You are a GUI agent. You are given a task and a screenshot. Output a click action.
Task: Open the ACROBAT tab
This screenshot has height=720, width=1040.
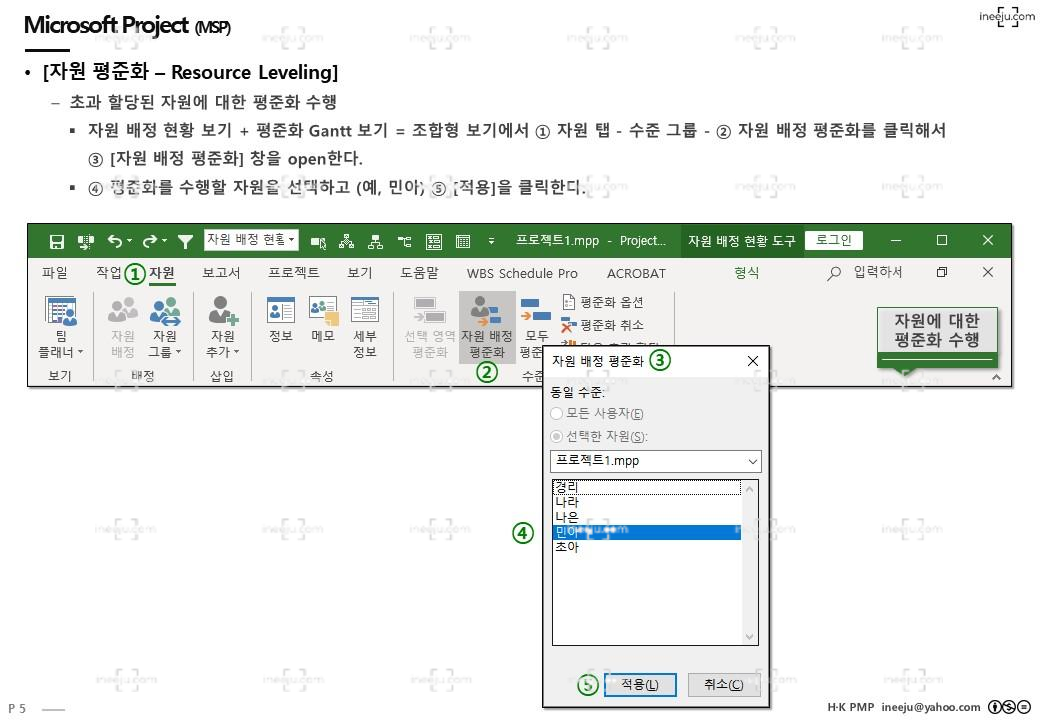pos(636,274)
